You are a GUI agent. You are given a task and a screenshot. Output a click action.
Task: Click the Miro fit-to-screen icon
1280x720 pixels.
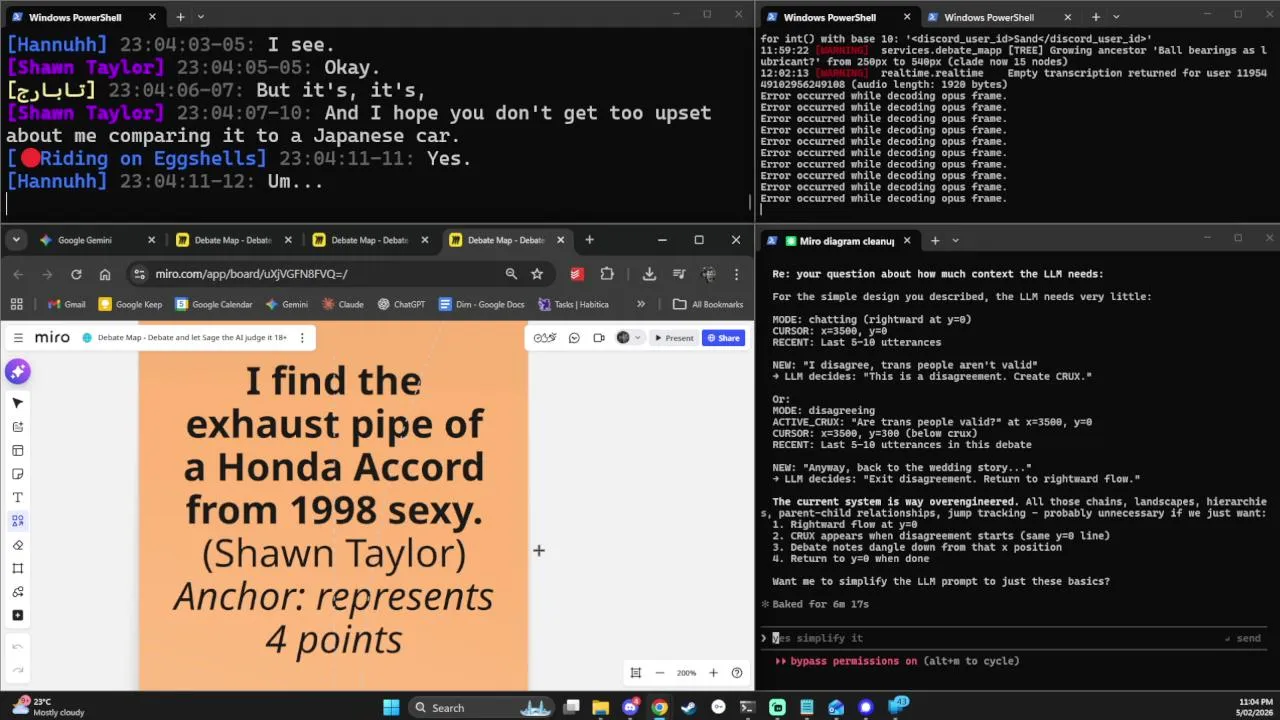point(635,673)
